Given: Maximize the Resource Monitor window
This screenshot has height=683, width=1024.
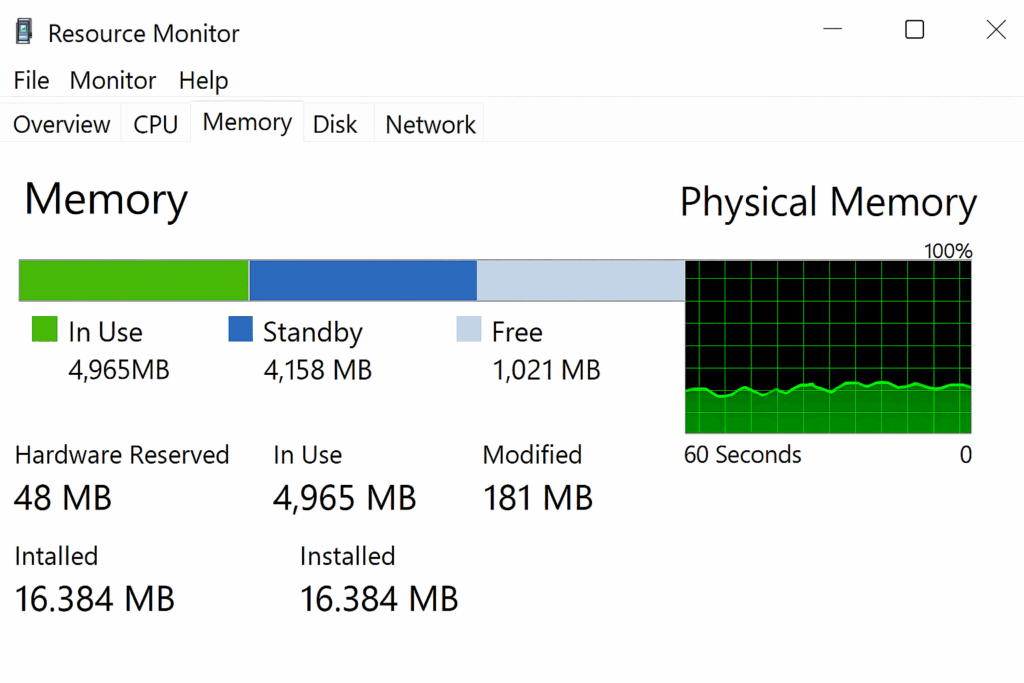Looking at the screenshot, I should click(914, 30).
